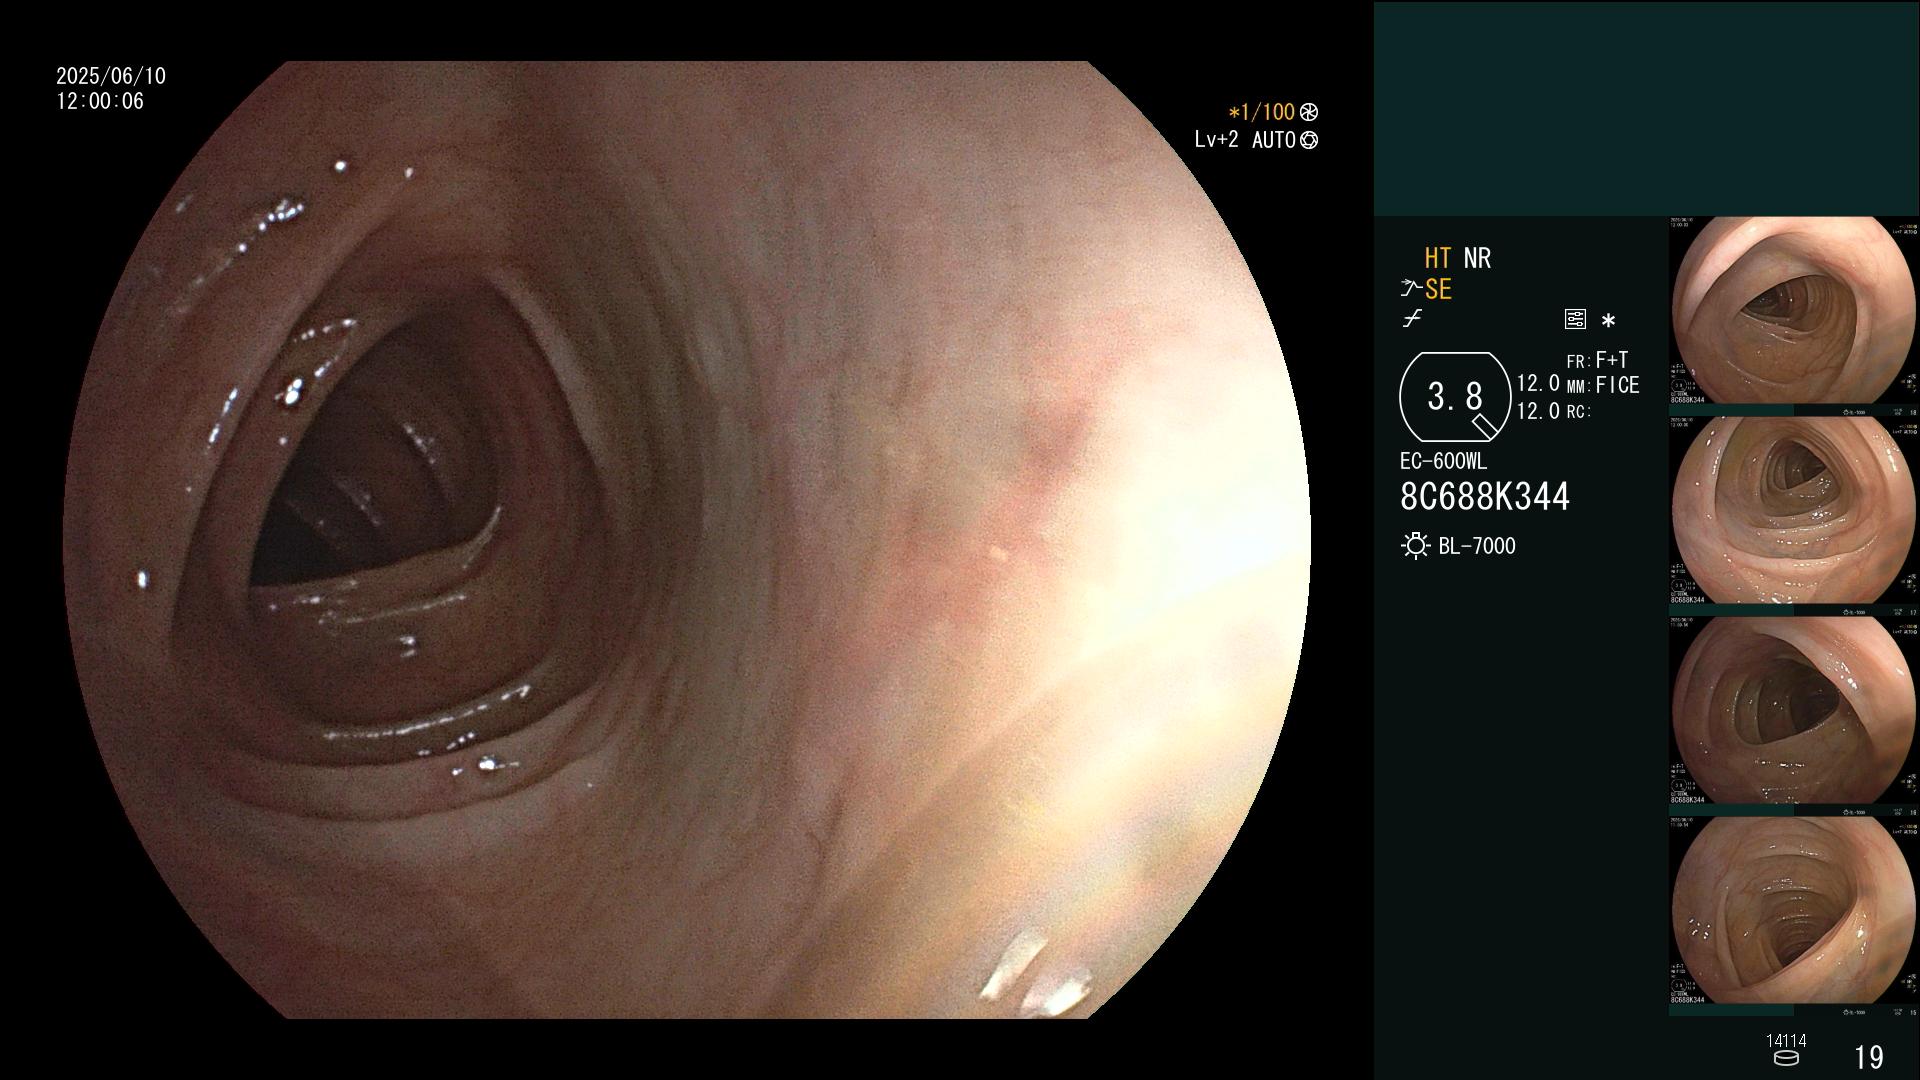The height and width of the screenshot is (1080, 1920).
Task: Click the scope model EC-600WL
Action: click(1443, 462)
